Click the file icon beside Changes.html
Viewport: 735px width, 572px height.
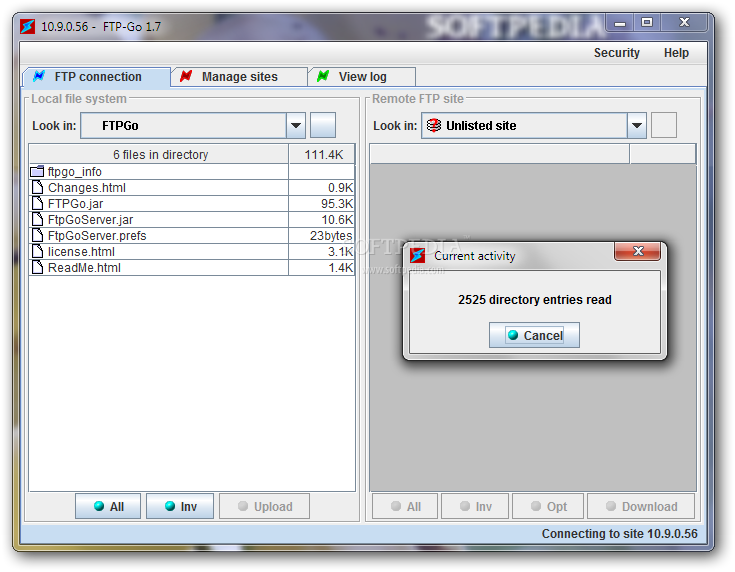tap(38, 188)
